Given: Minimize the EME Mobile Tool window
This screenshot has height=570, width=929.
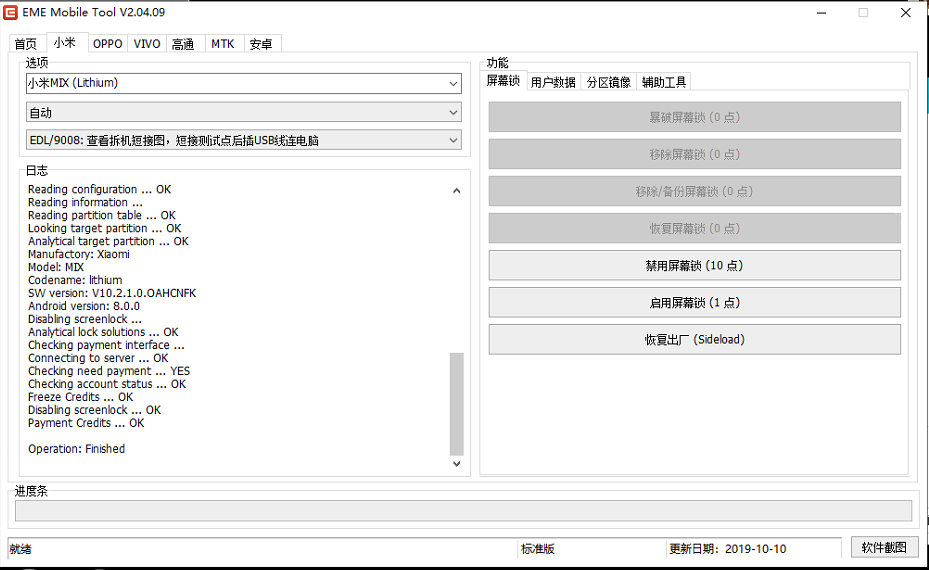Looking at the screenshot, I should pos(821,12).
